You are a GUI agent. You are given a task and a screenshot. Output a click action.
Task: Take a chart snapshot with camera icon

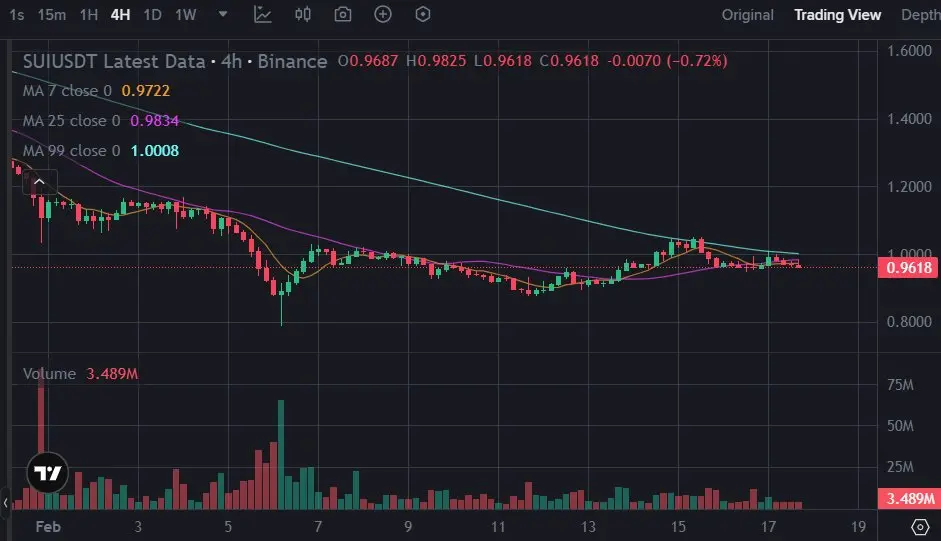[x=343, y=14]
